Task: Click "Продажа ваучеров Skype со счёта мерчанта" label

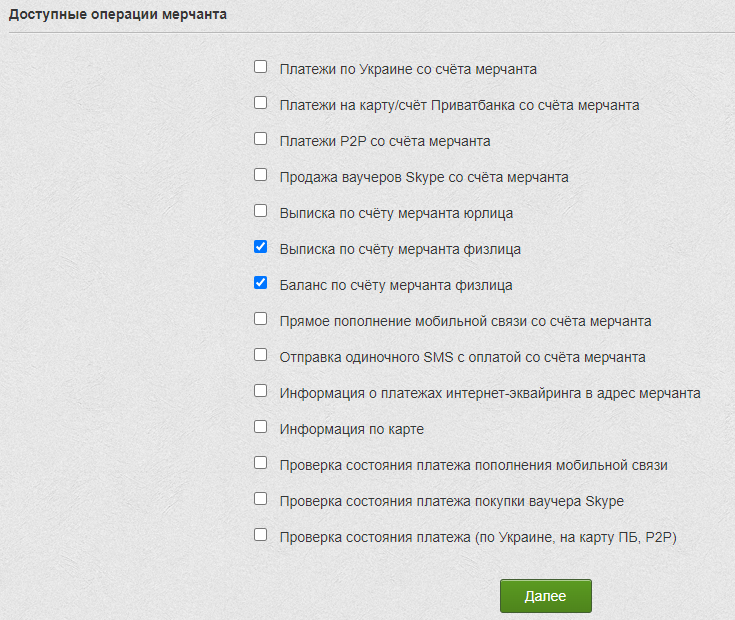Action: coord(425,177)
